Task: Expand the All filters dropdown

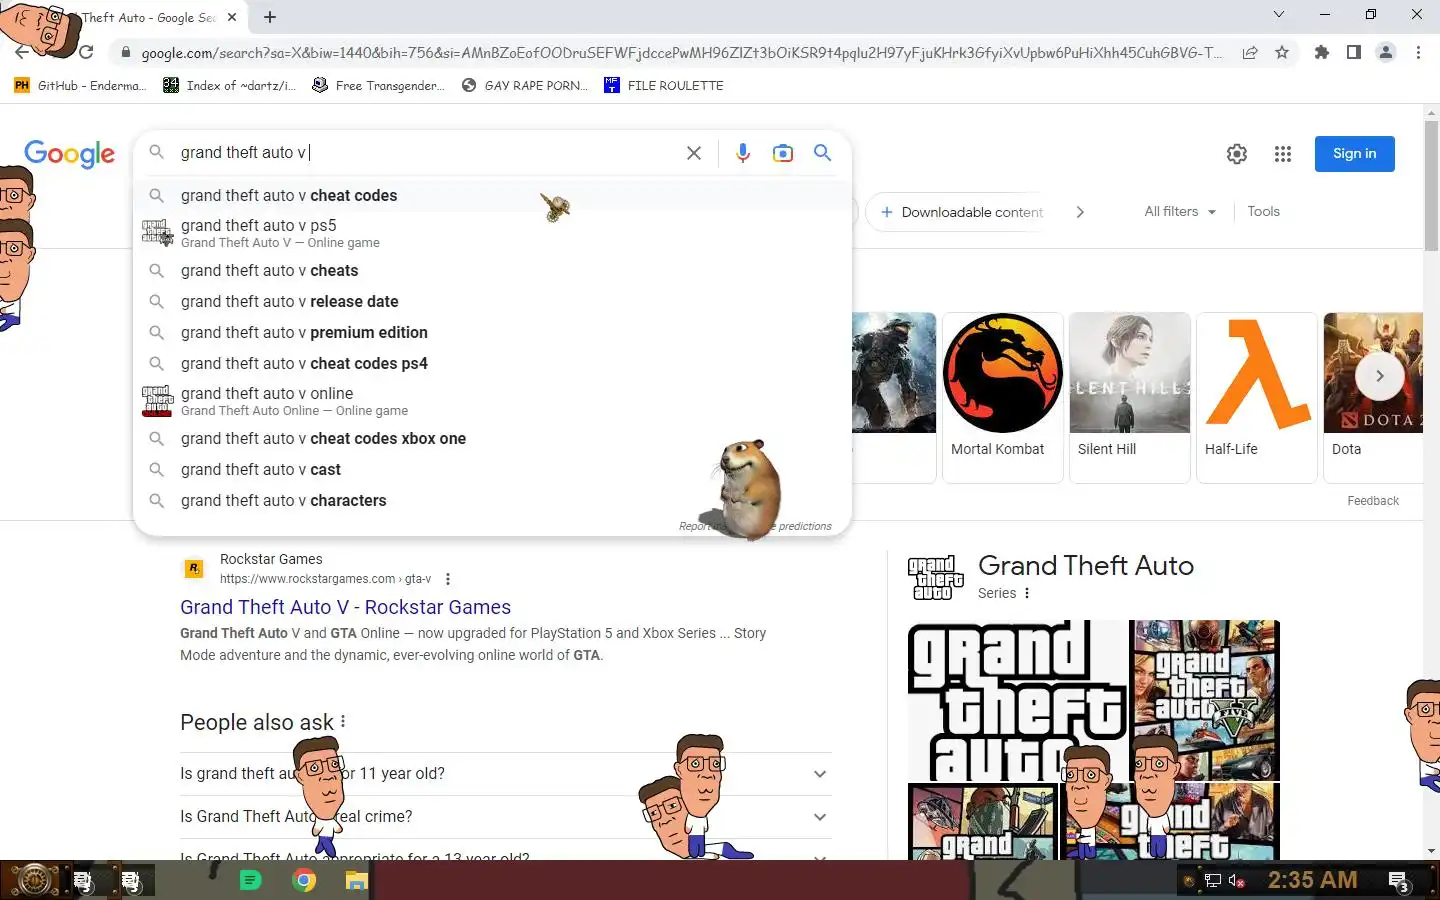Action: (1180, 211)
